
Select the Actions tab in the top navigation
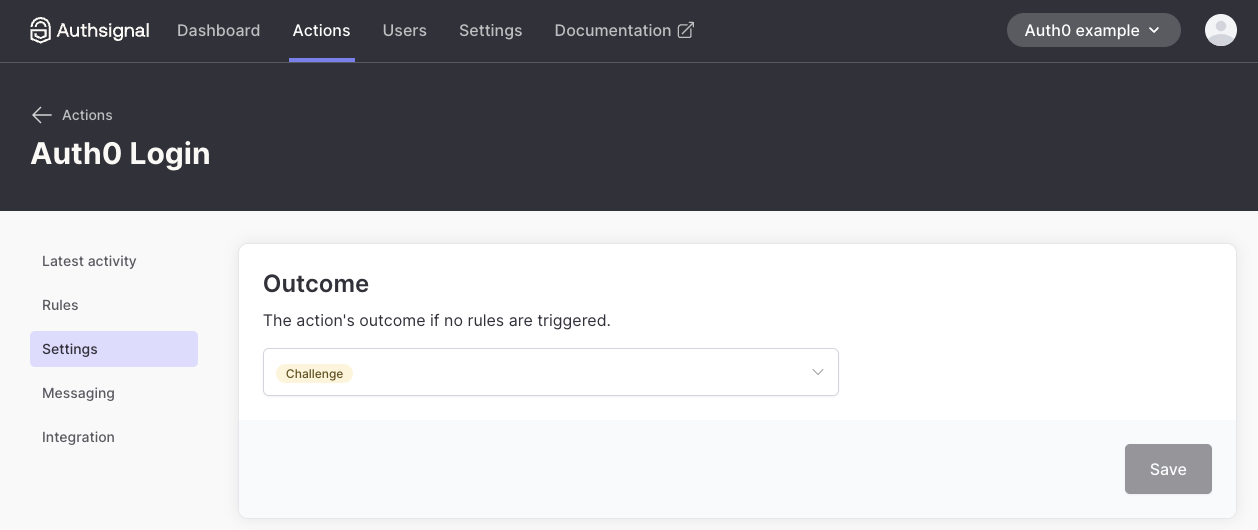[321, 30]
